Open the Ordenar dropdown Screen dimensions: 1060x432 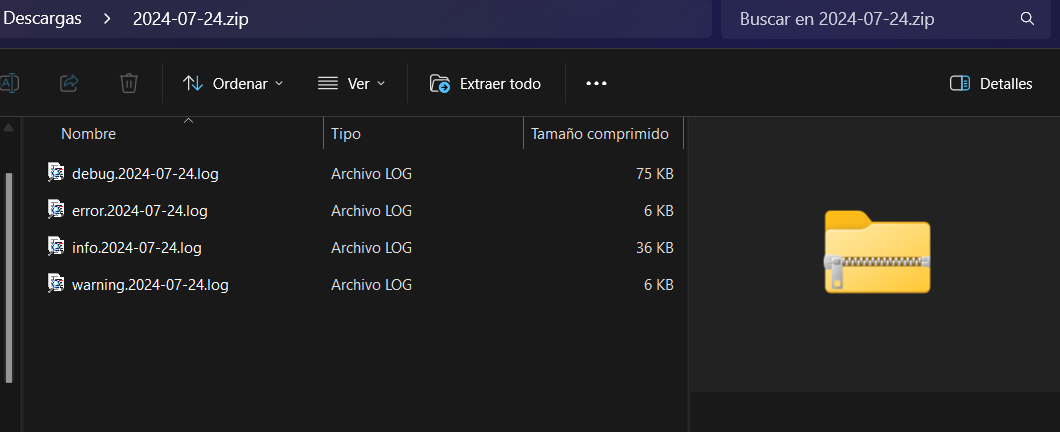(x=233, y=84)
